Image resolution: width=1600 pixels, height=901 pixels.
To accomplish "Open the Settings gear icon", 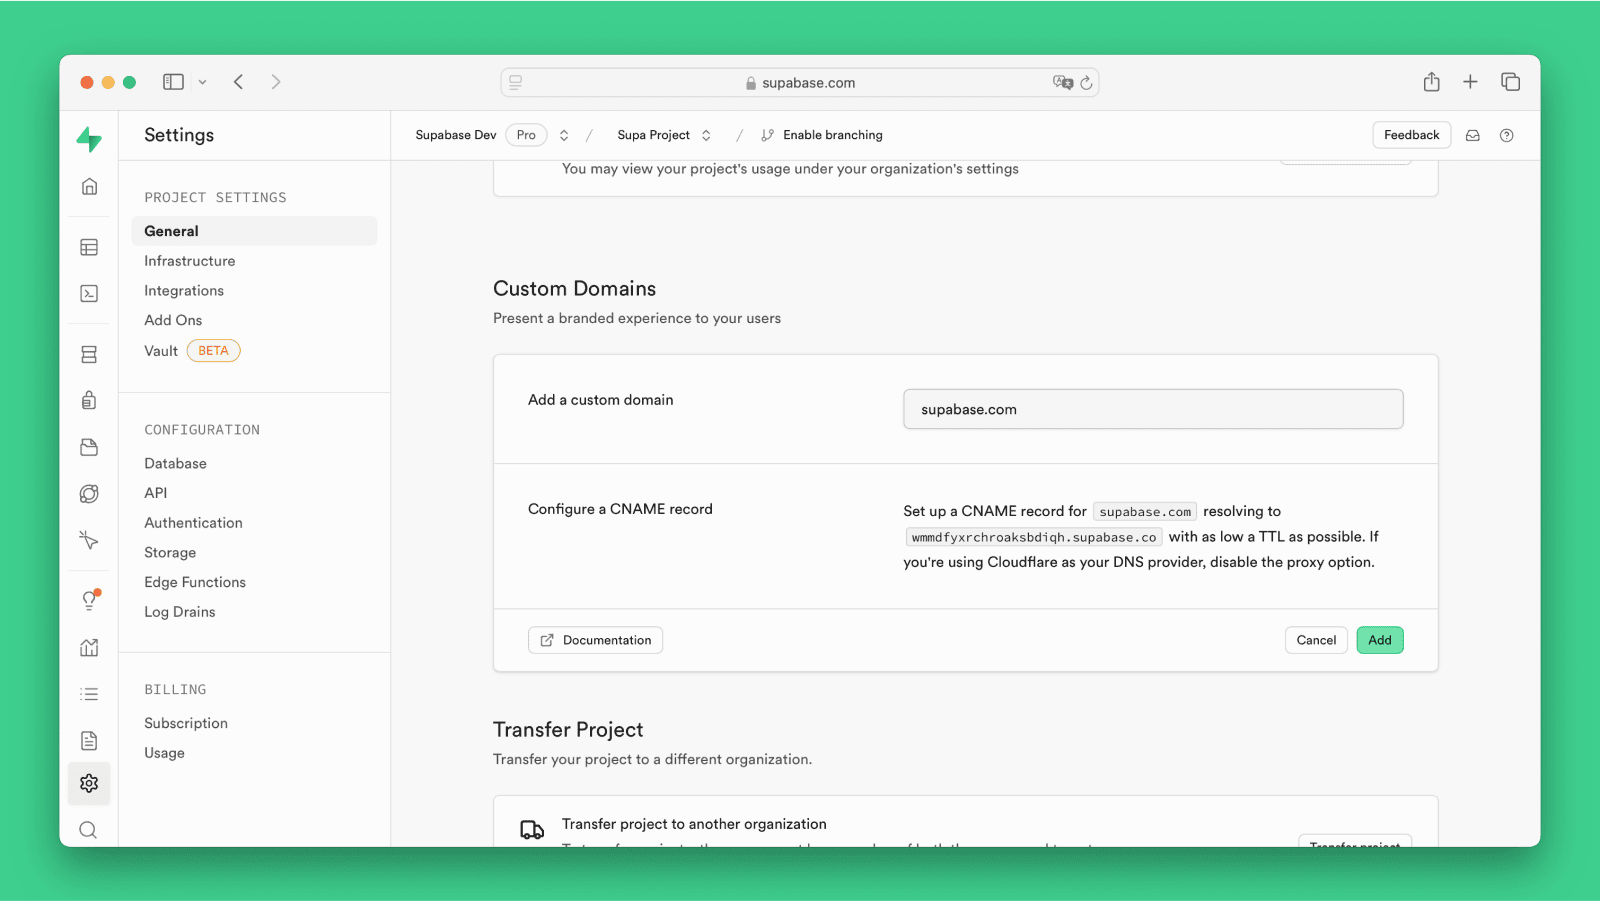I will pos(89,783).
